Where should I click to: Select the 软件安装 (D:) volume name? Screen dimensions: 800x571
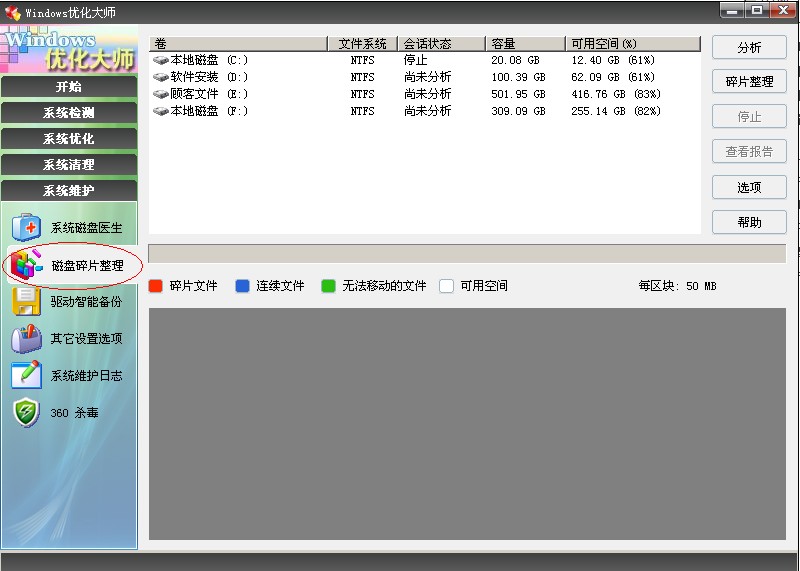pos(209,77)
